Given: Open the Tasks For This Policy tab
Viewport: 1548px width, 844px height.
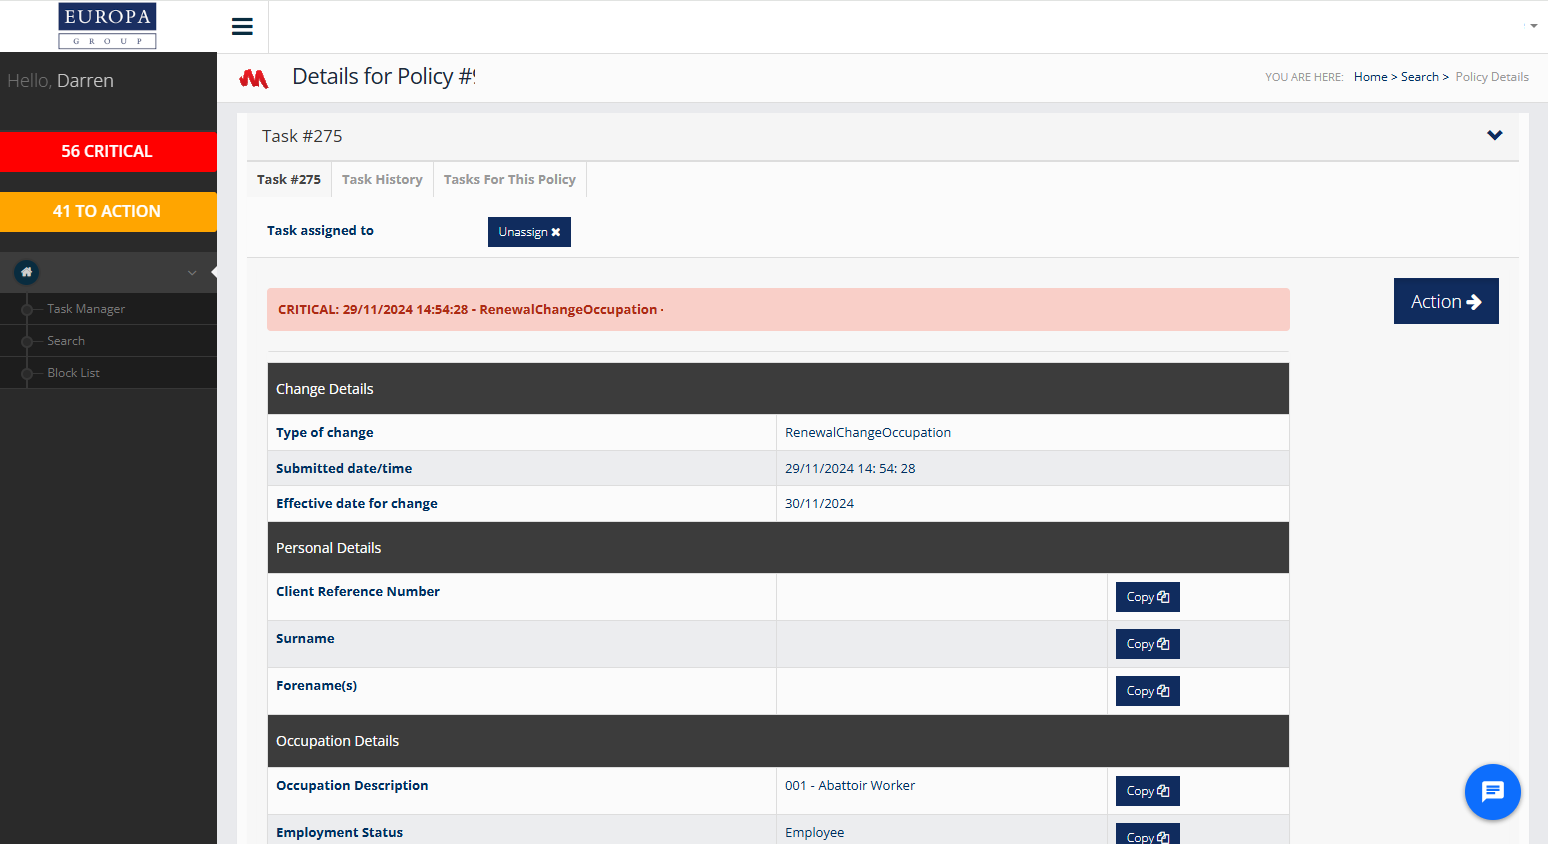Looking at the screenshot, I should (509, 180).
